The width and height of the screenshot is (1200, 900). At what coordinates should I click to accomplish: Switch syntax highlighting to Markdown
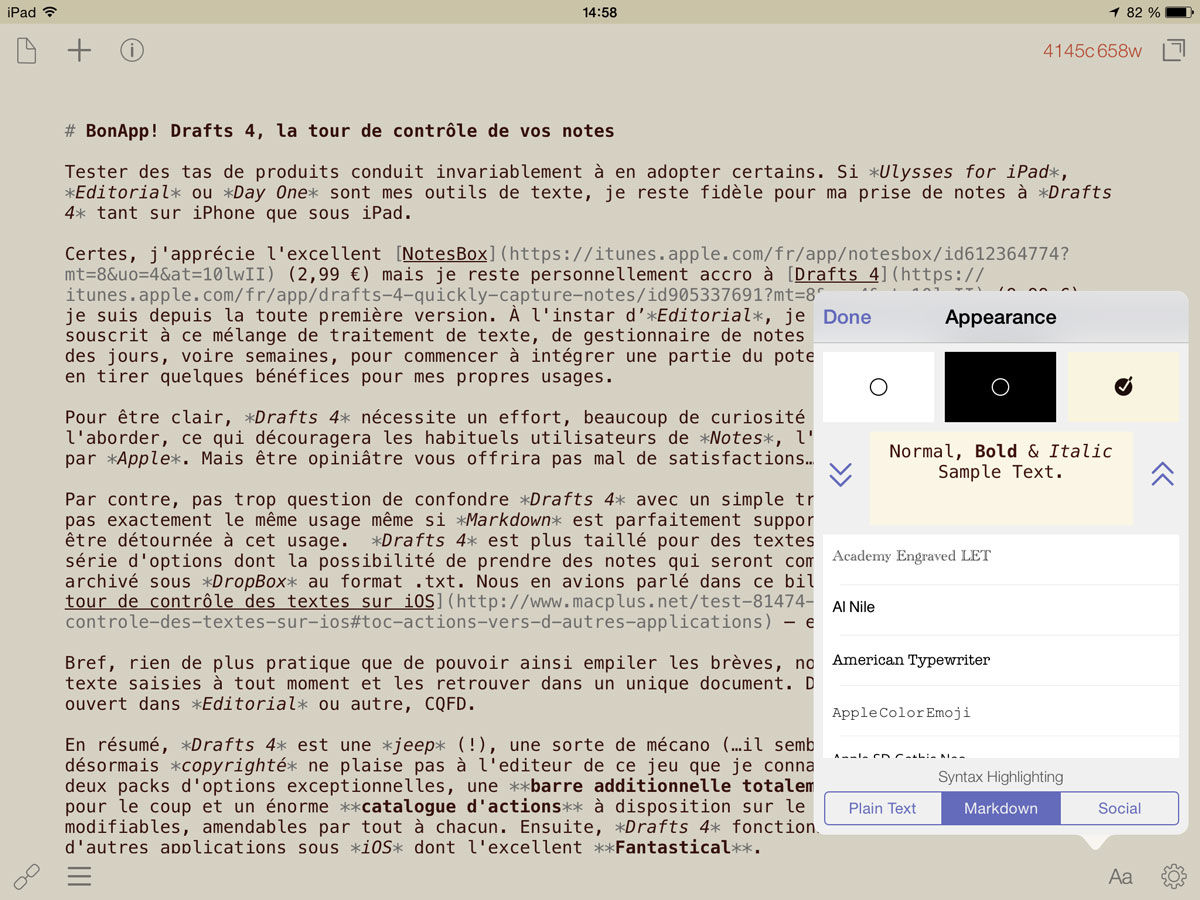(x=1001, y=808)
